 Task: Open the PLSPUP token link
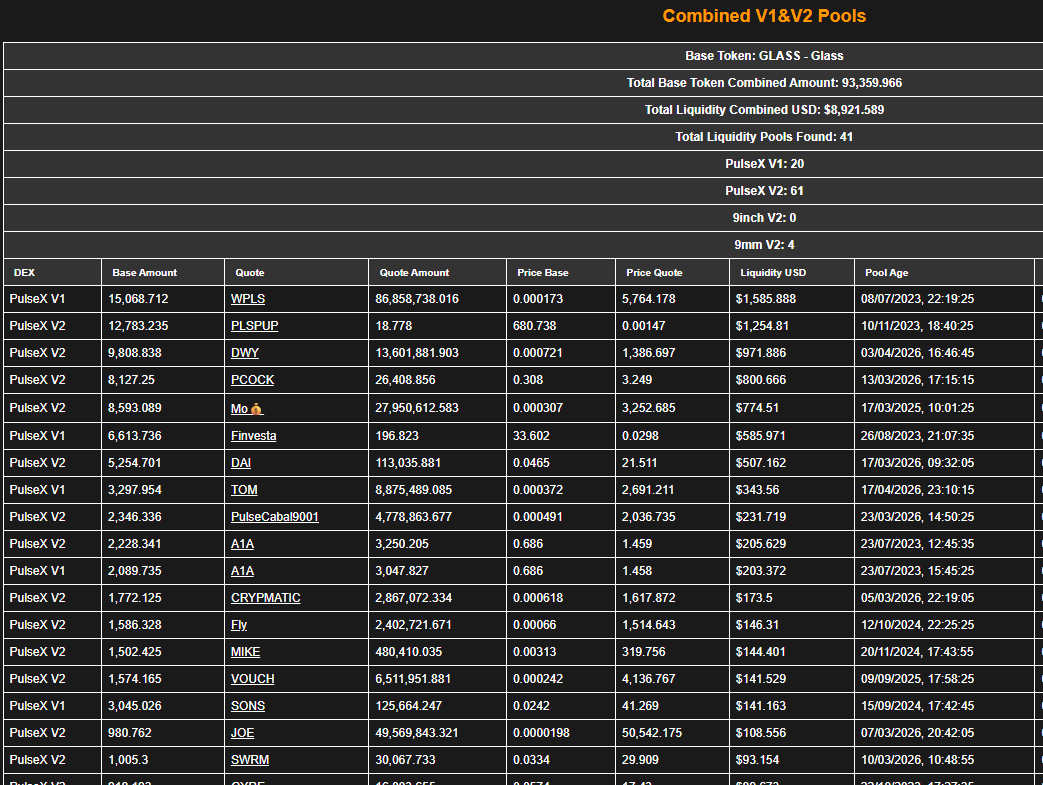254,326
